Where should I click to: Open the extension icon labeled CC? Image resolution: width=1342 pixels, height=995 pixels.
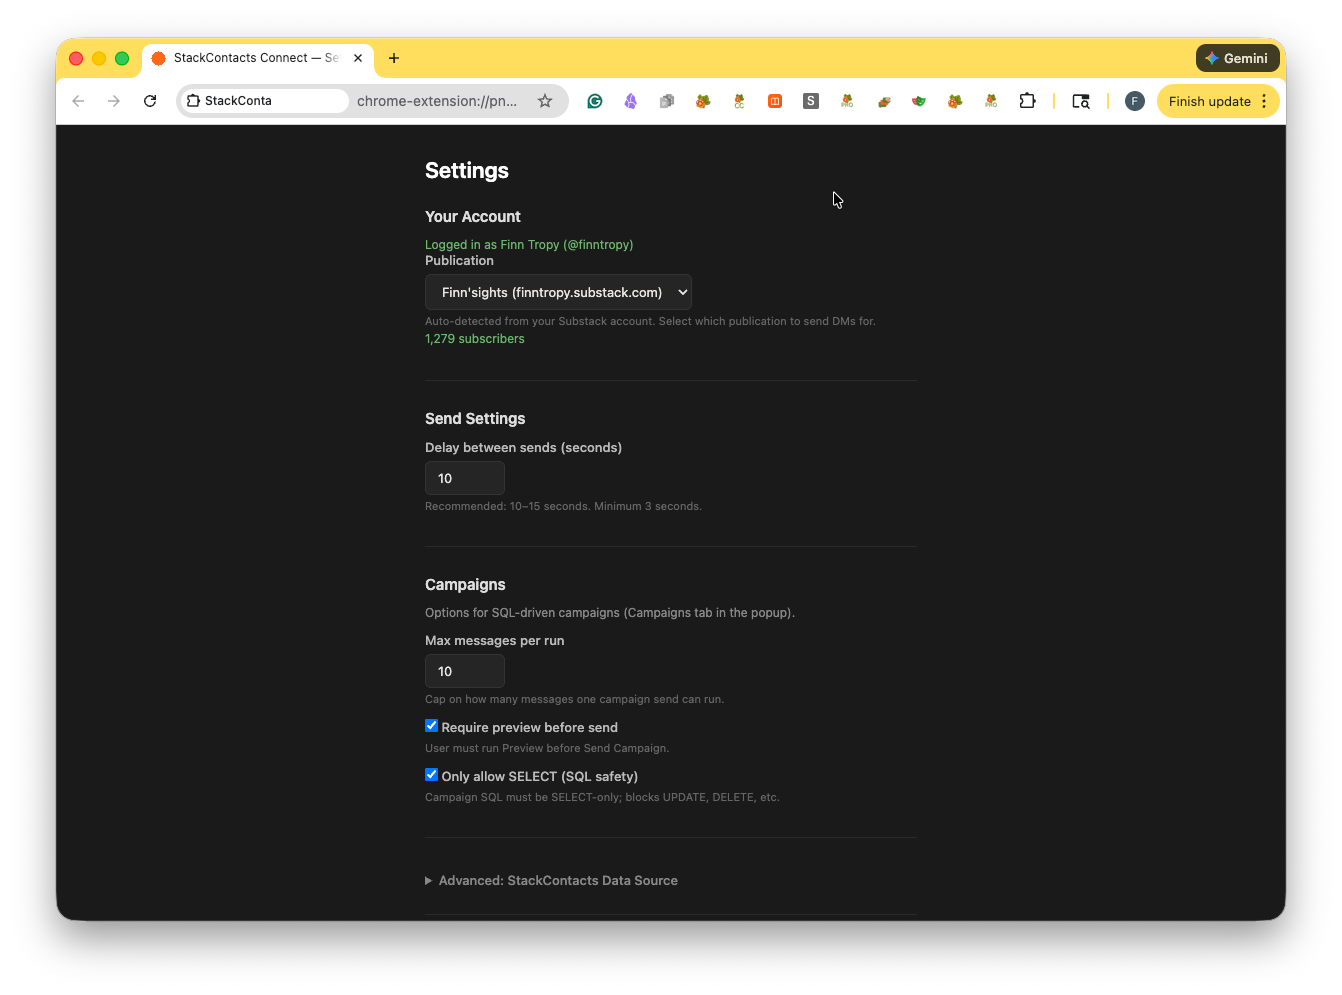coord(739,101)
